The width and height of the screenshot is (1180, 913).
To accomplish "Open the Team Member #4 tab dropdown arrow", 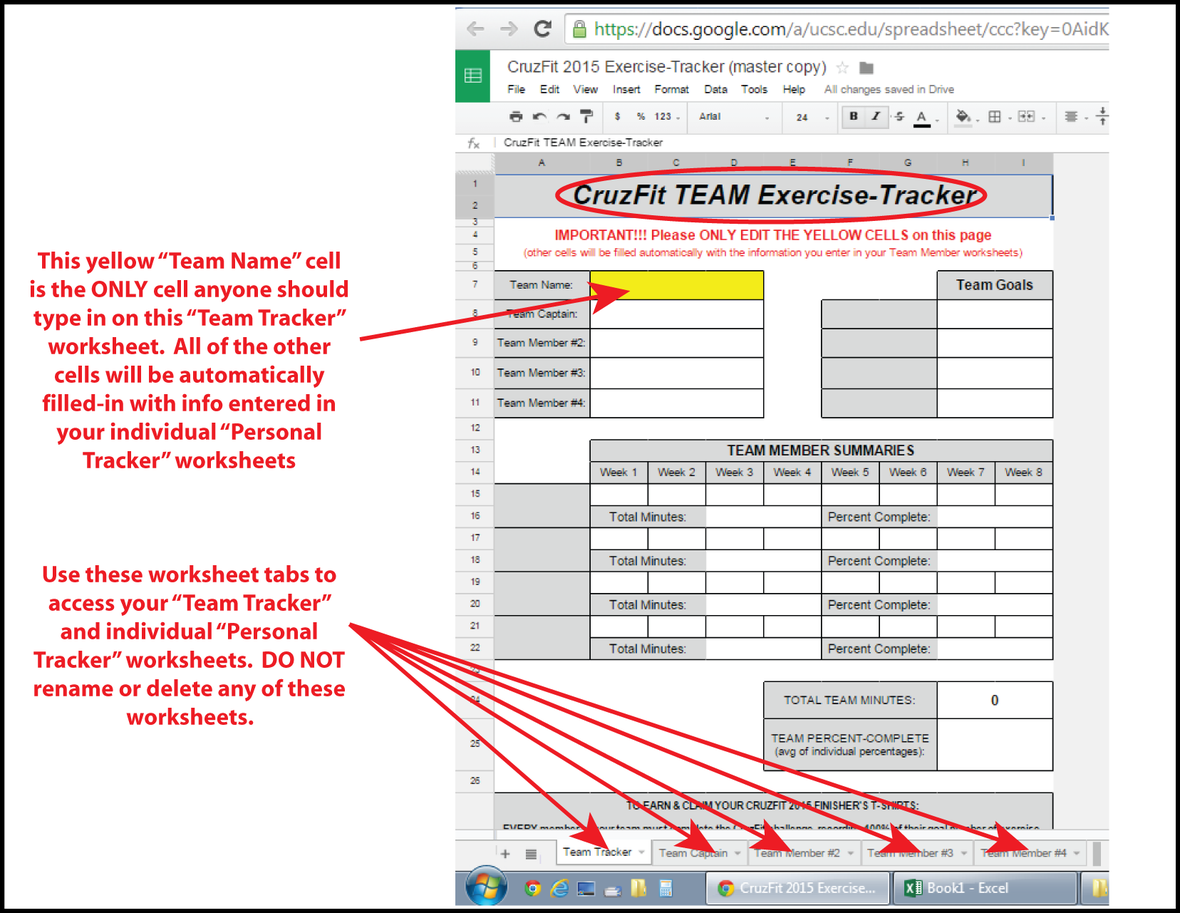I will pos(1077,853).
